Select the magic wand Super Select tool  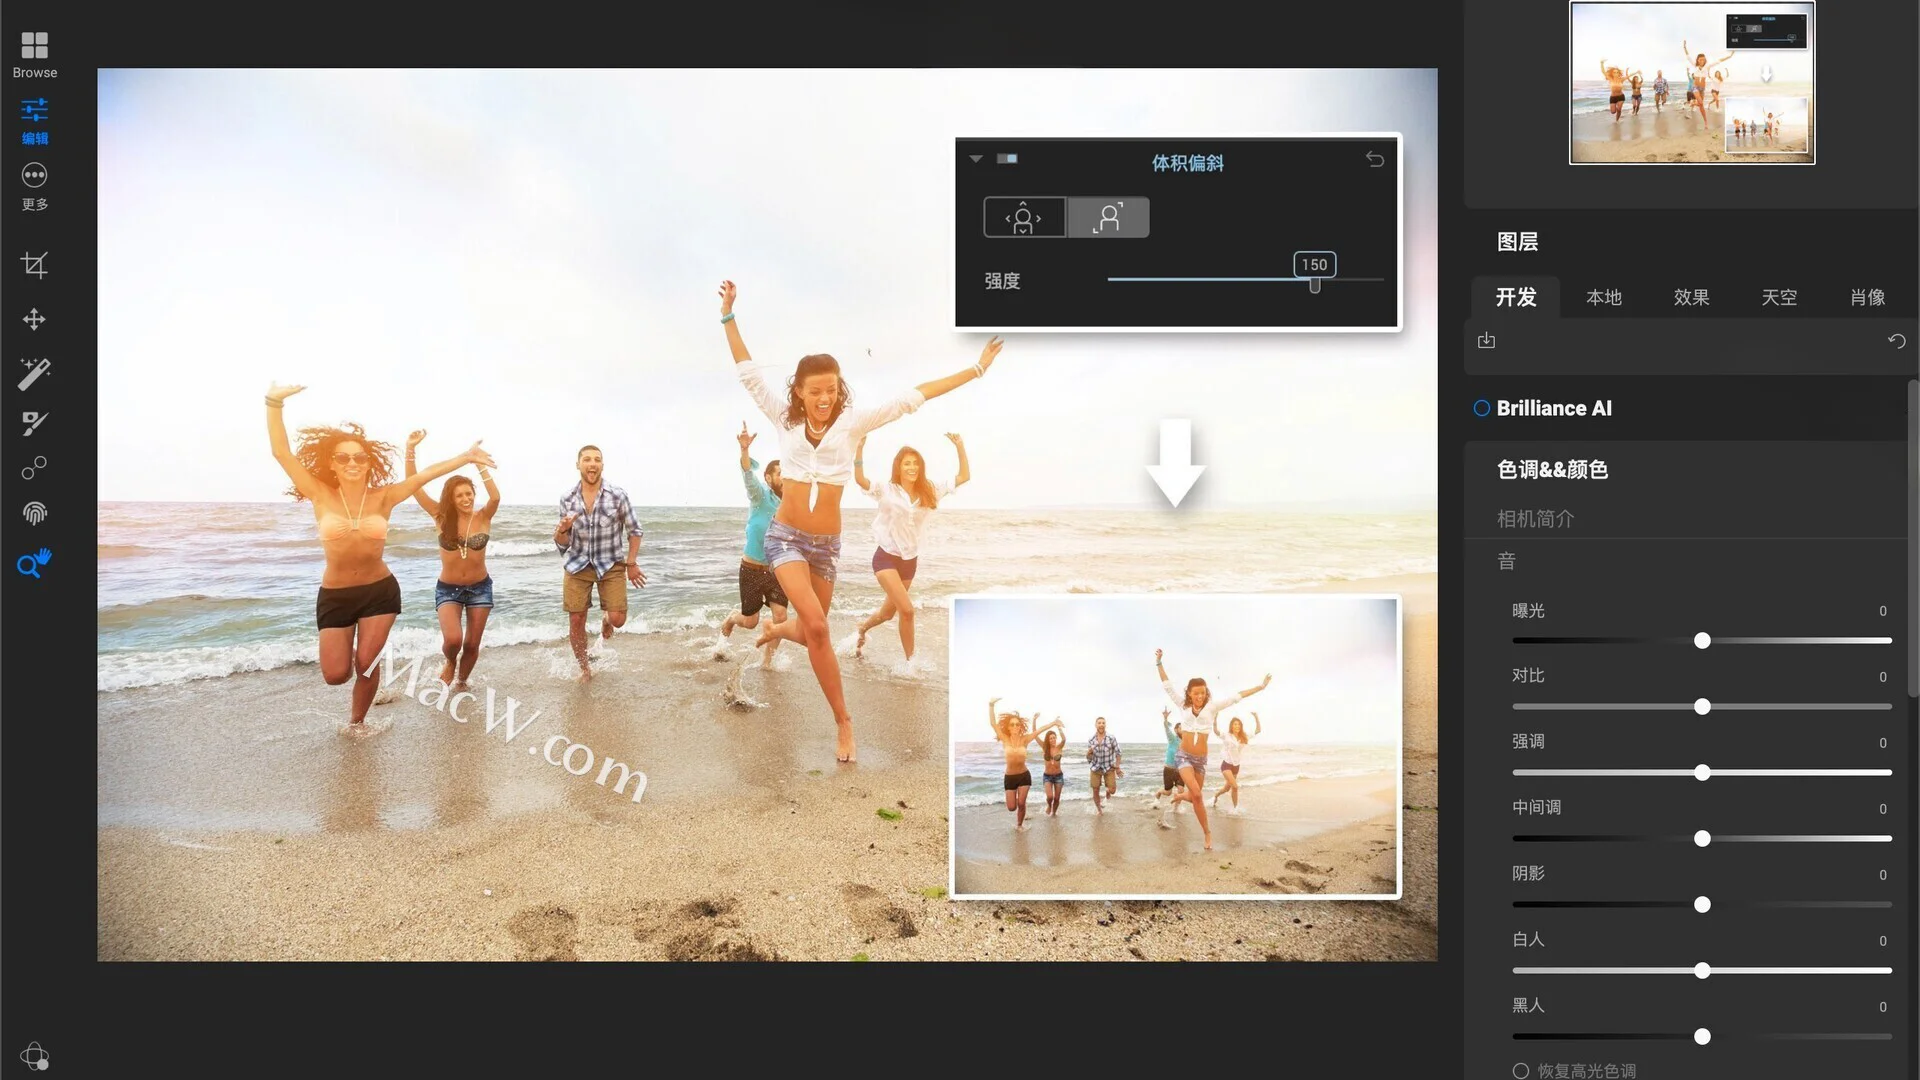point(34,373)
